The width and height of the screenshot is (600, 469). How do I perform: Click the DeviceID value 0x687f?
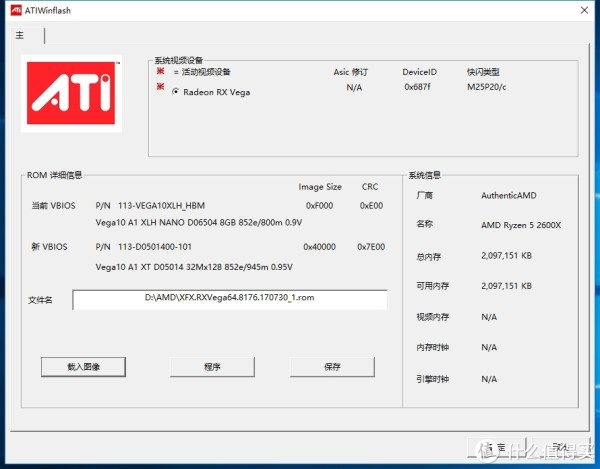pyautogui.click(x=417, y=87)
